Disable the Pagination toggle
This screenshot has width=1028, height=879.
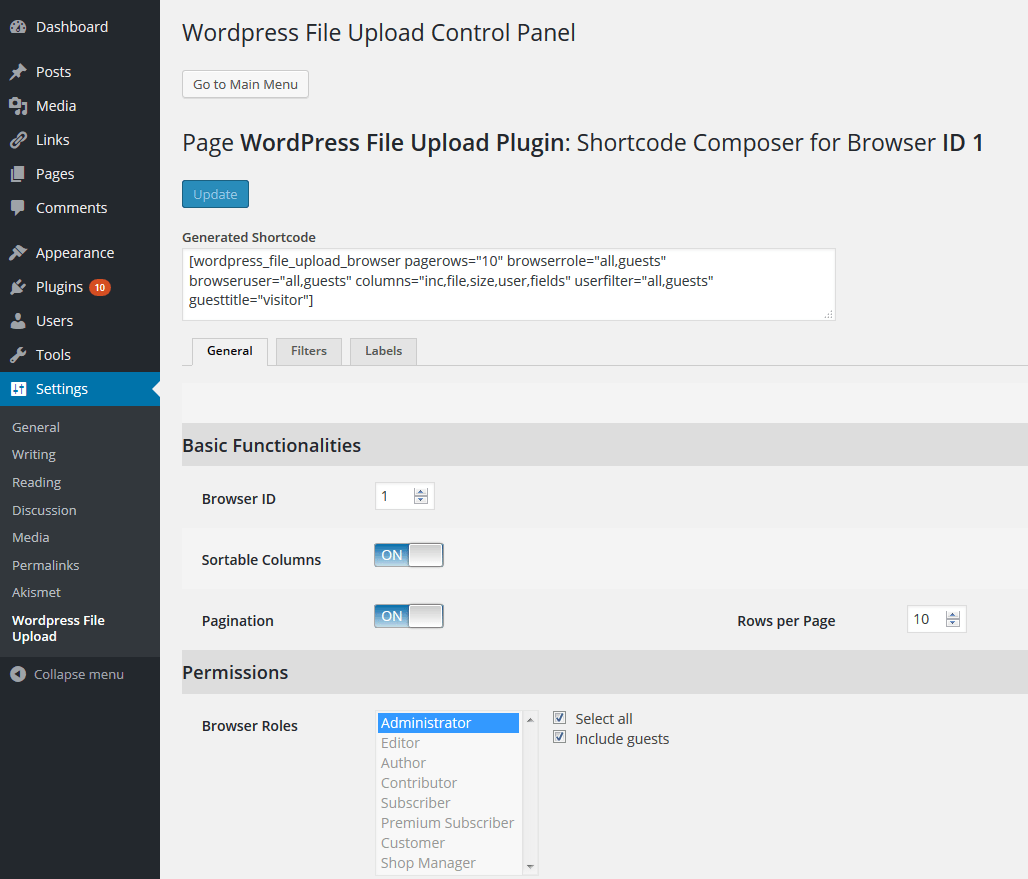point(408,615)
